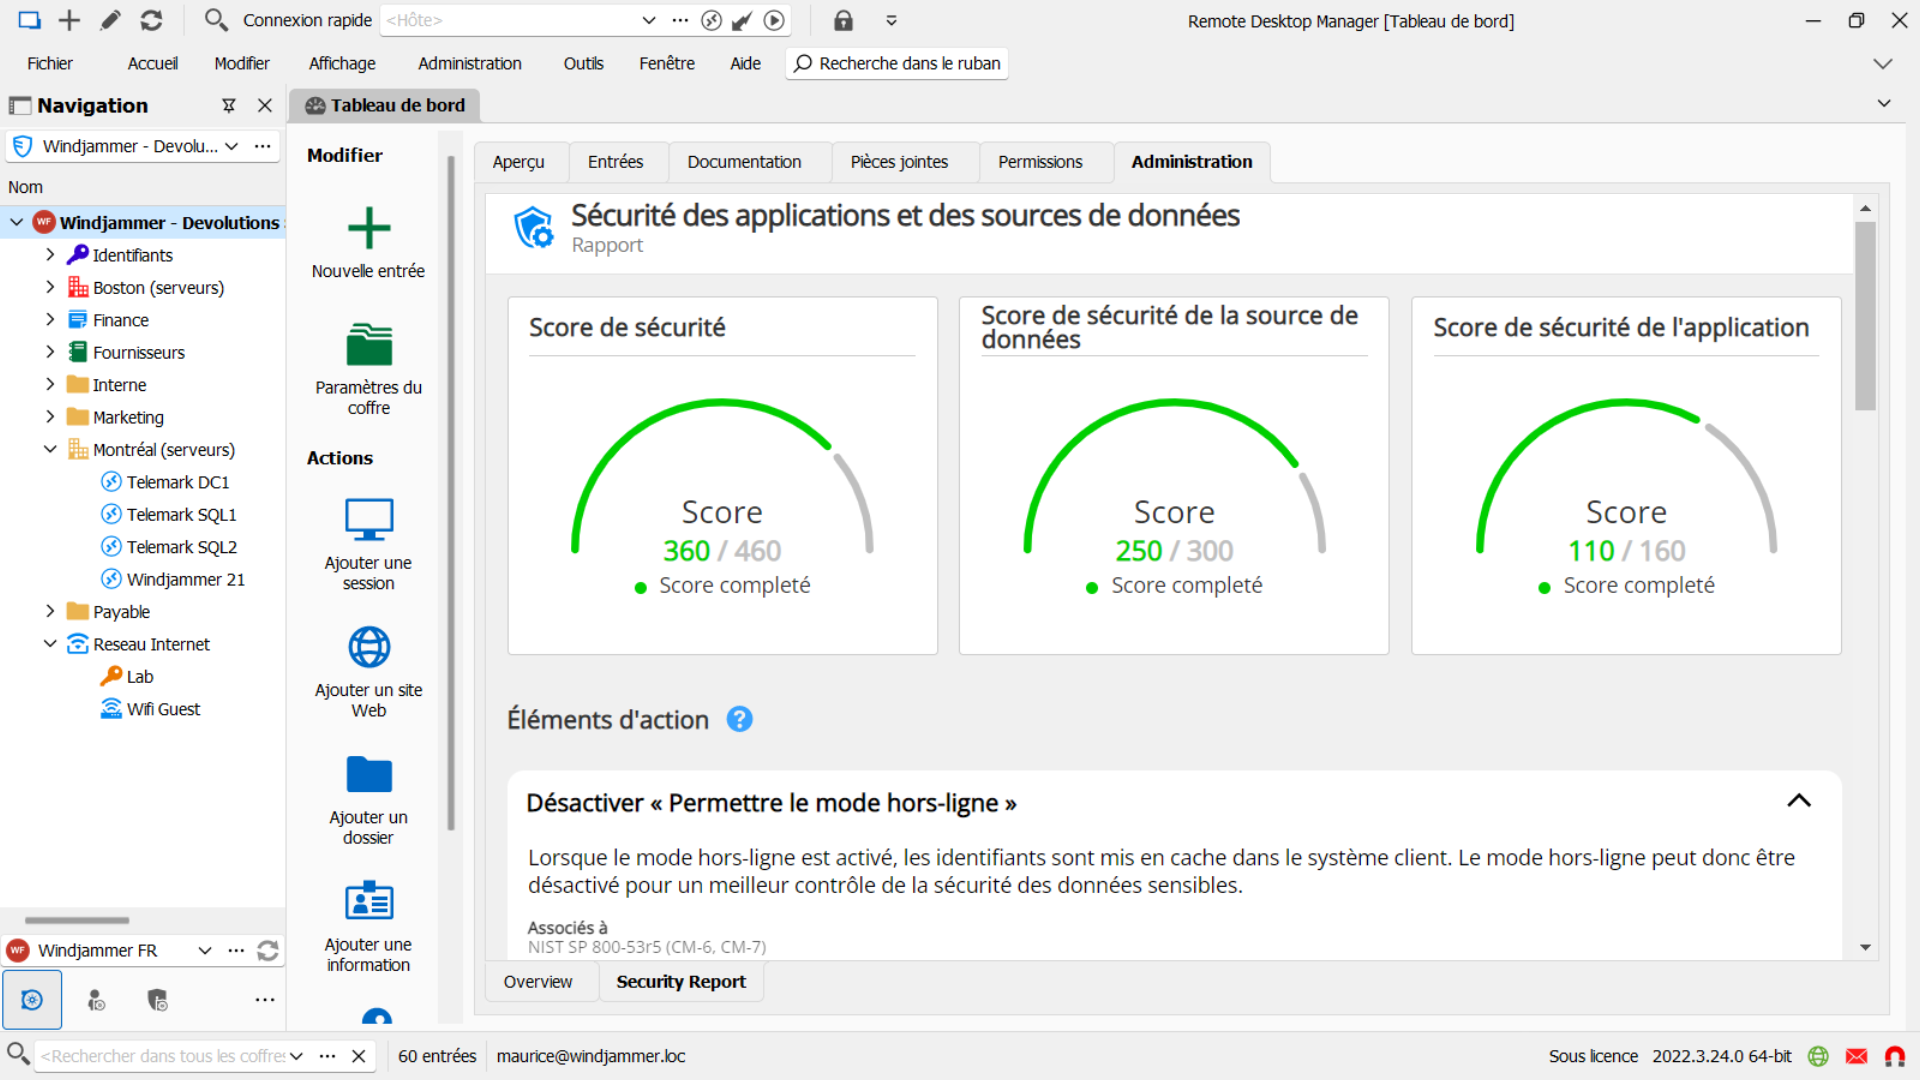Switch to the Permissions tab
1920x1080 pixels.
pyautogui.click(x=1039, y=161)
